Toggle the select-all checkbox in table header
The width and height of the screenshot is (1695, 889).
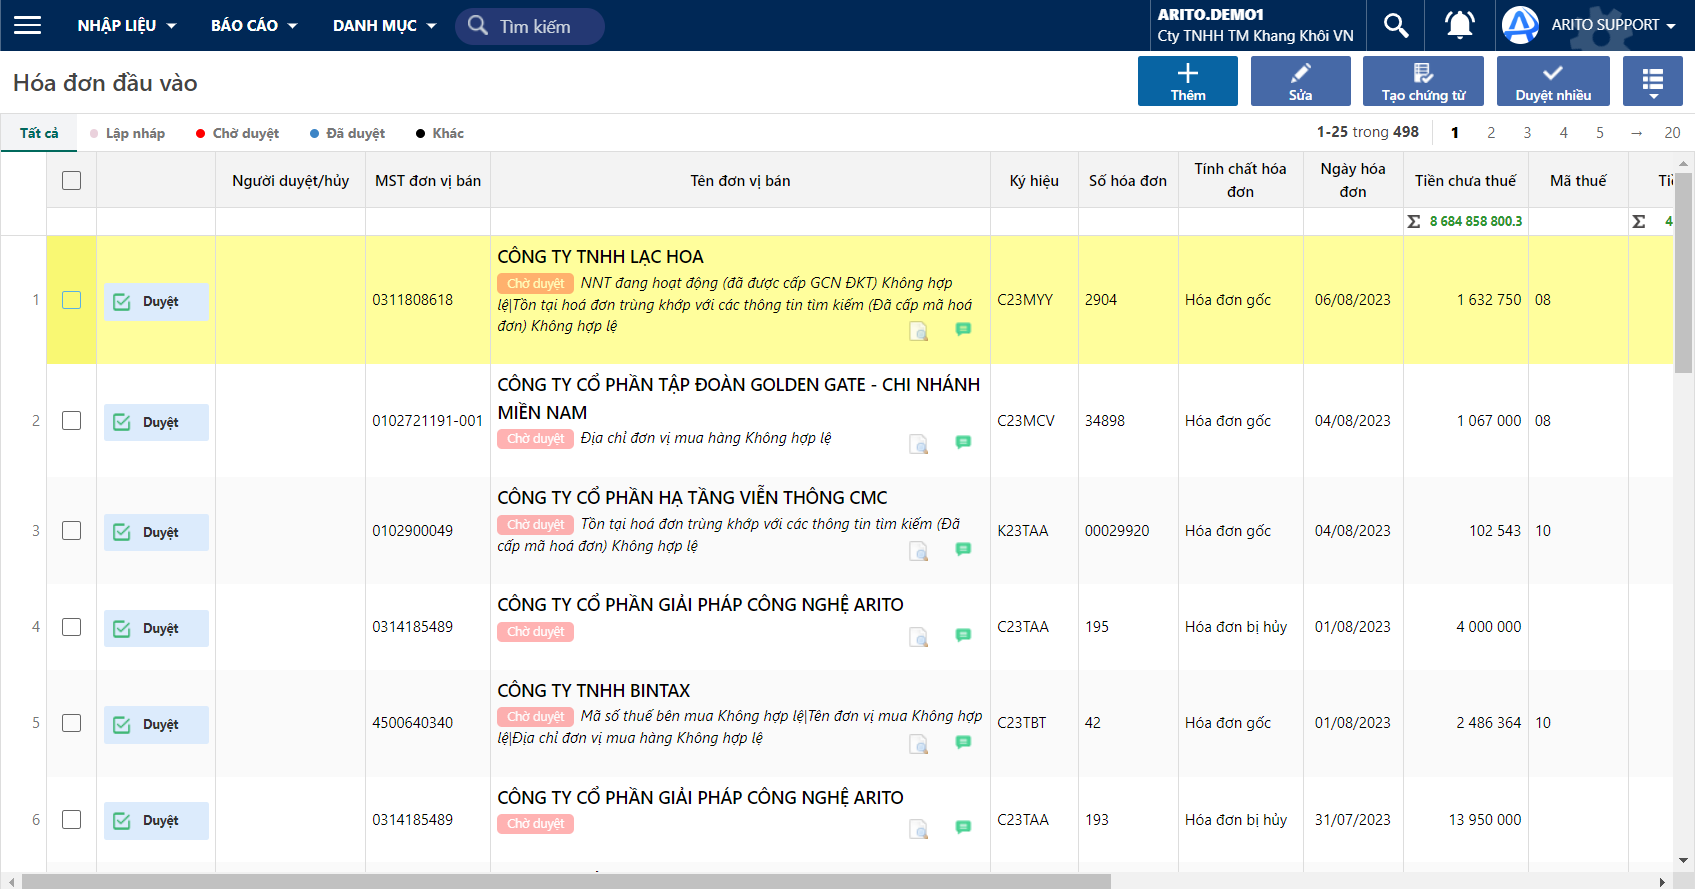coord(71,181)
